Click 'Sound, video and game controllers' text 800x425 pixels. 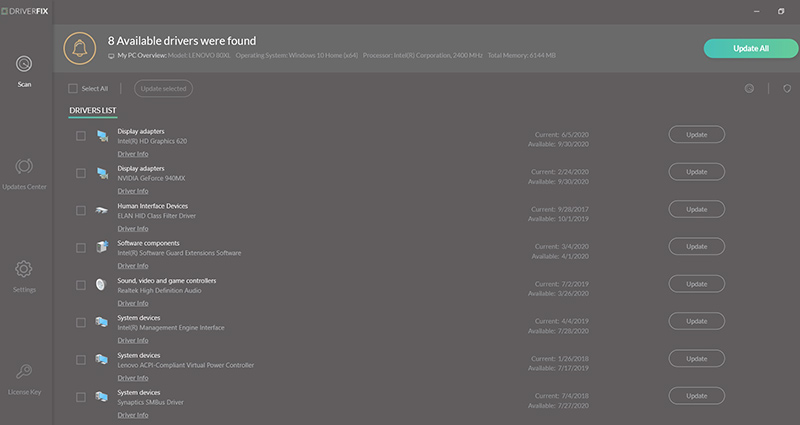[x=167, y=281]
